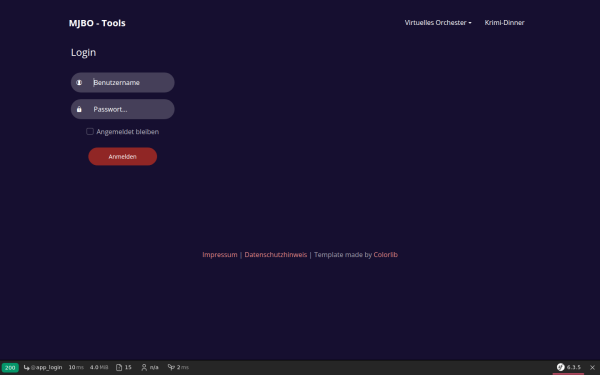
Task: Click the 200 status code badge
Action: point(10,368)
